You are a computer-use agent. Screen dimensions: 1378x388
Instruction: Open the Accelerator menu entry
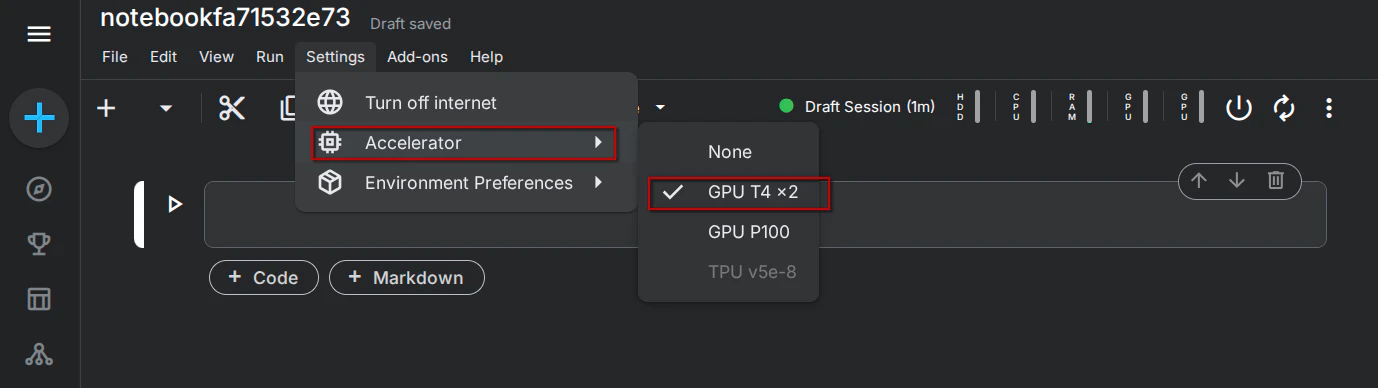(466, 143)
